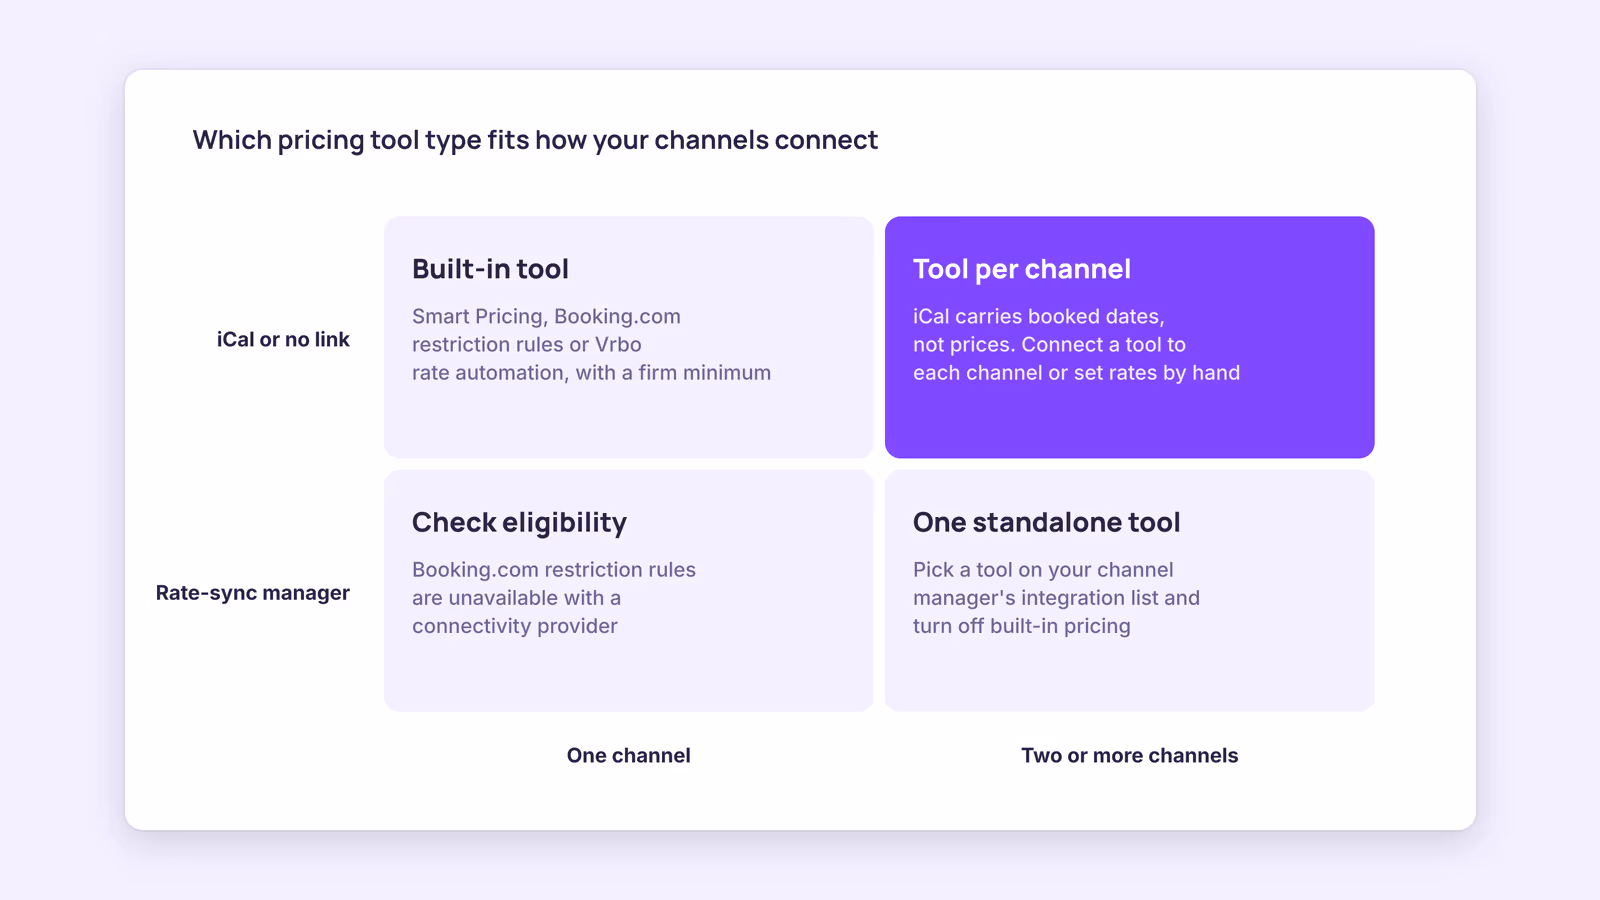Select the 'Built-in tool' heading

490,269
